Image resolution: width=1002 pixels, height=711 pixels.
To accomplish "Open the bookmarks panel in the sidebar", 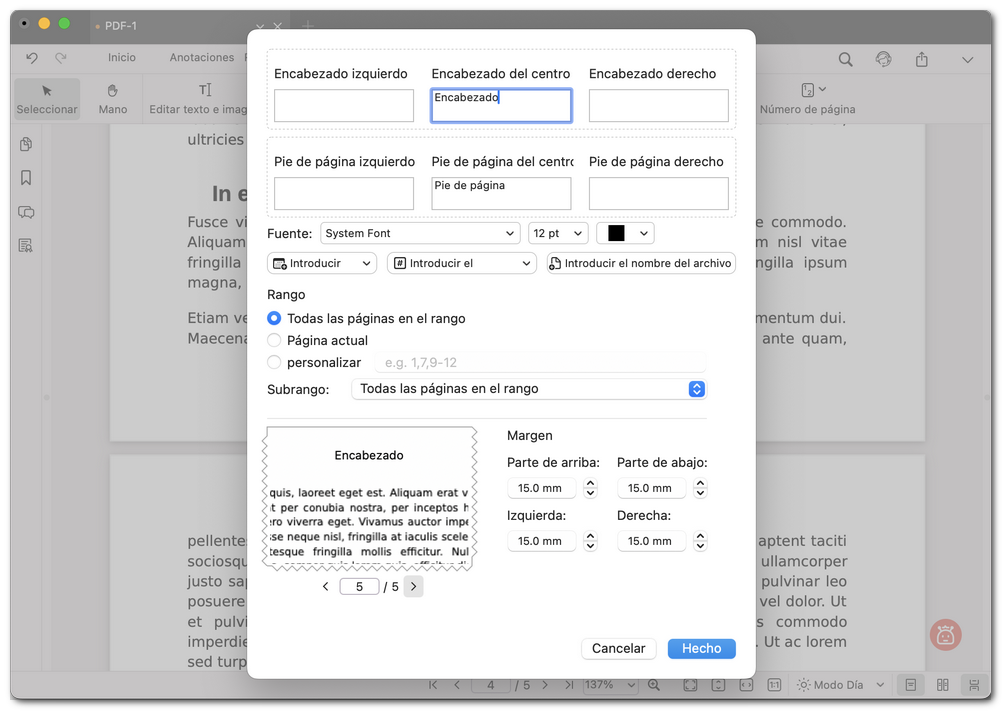I will [x=25, y=177].
